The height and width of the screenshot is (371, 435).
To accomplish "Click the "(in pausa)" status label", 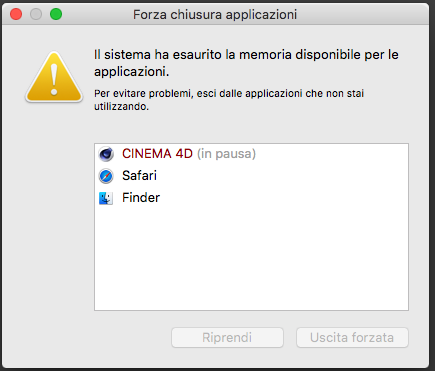I will coord(227,154).
